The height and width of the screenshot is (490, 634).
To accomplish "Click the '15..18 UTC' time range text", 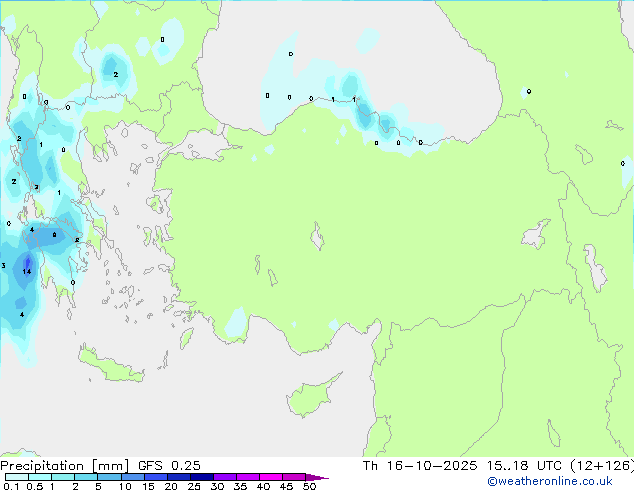I will pos(524,466).
